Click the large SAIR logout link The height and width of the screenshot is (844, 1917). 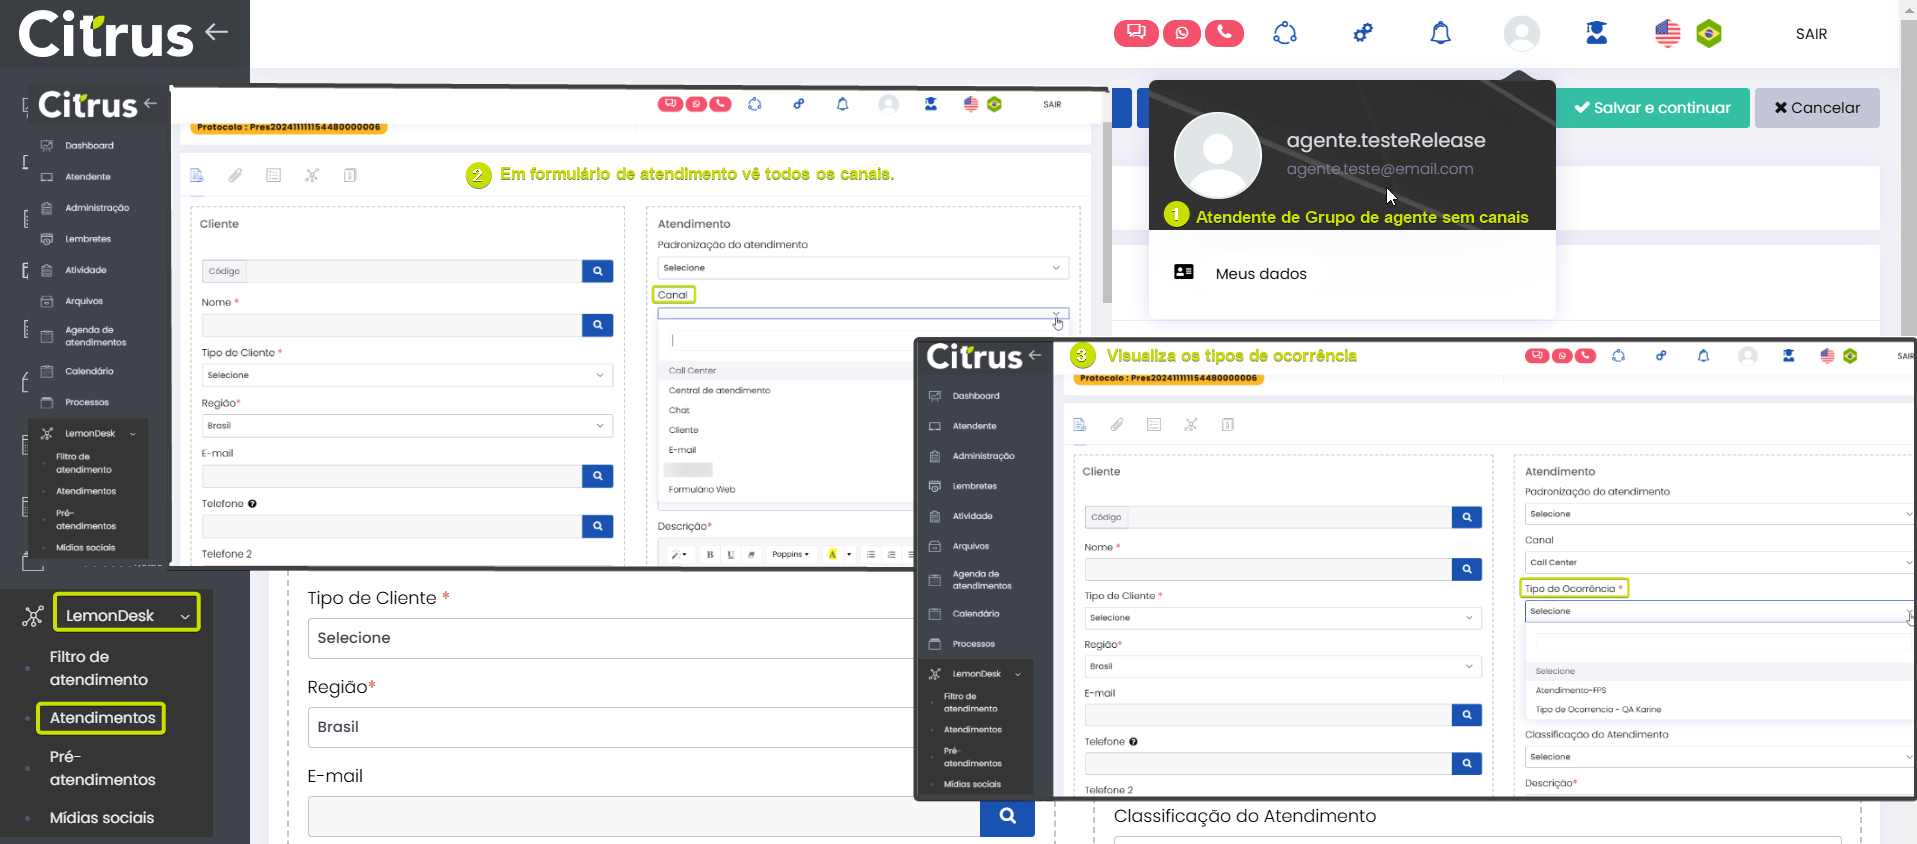[x=1811, y=34]
